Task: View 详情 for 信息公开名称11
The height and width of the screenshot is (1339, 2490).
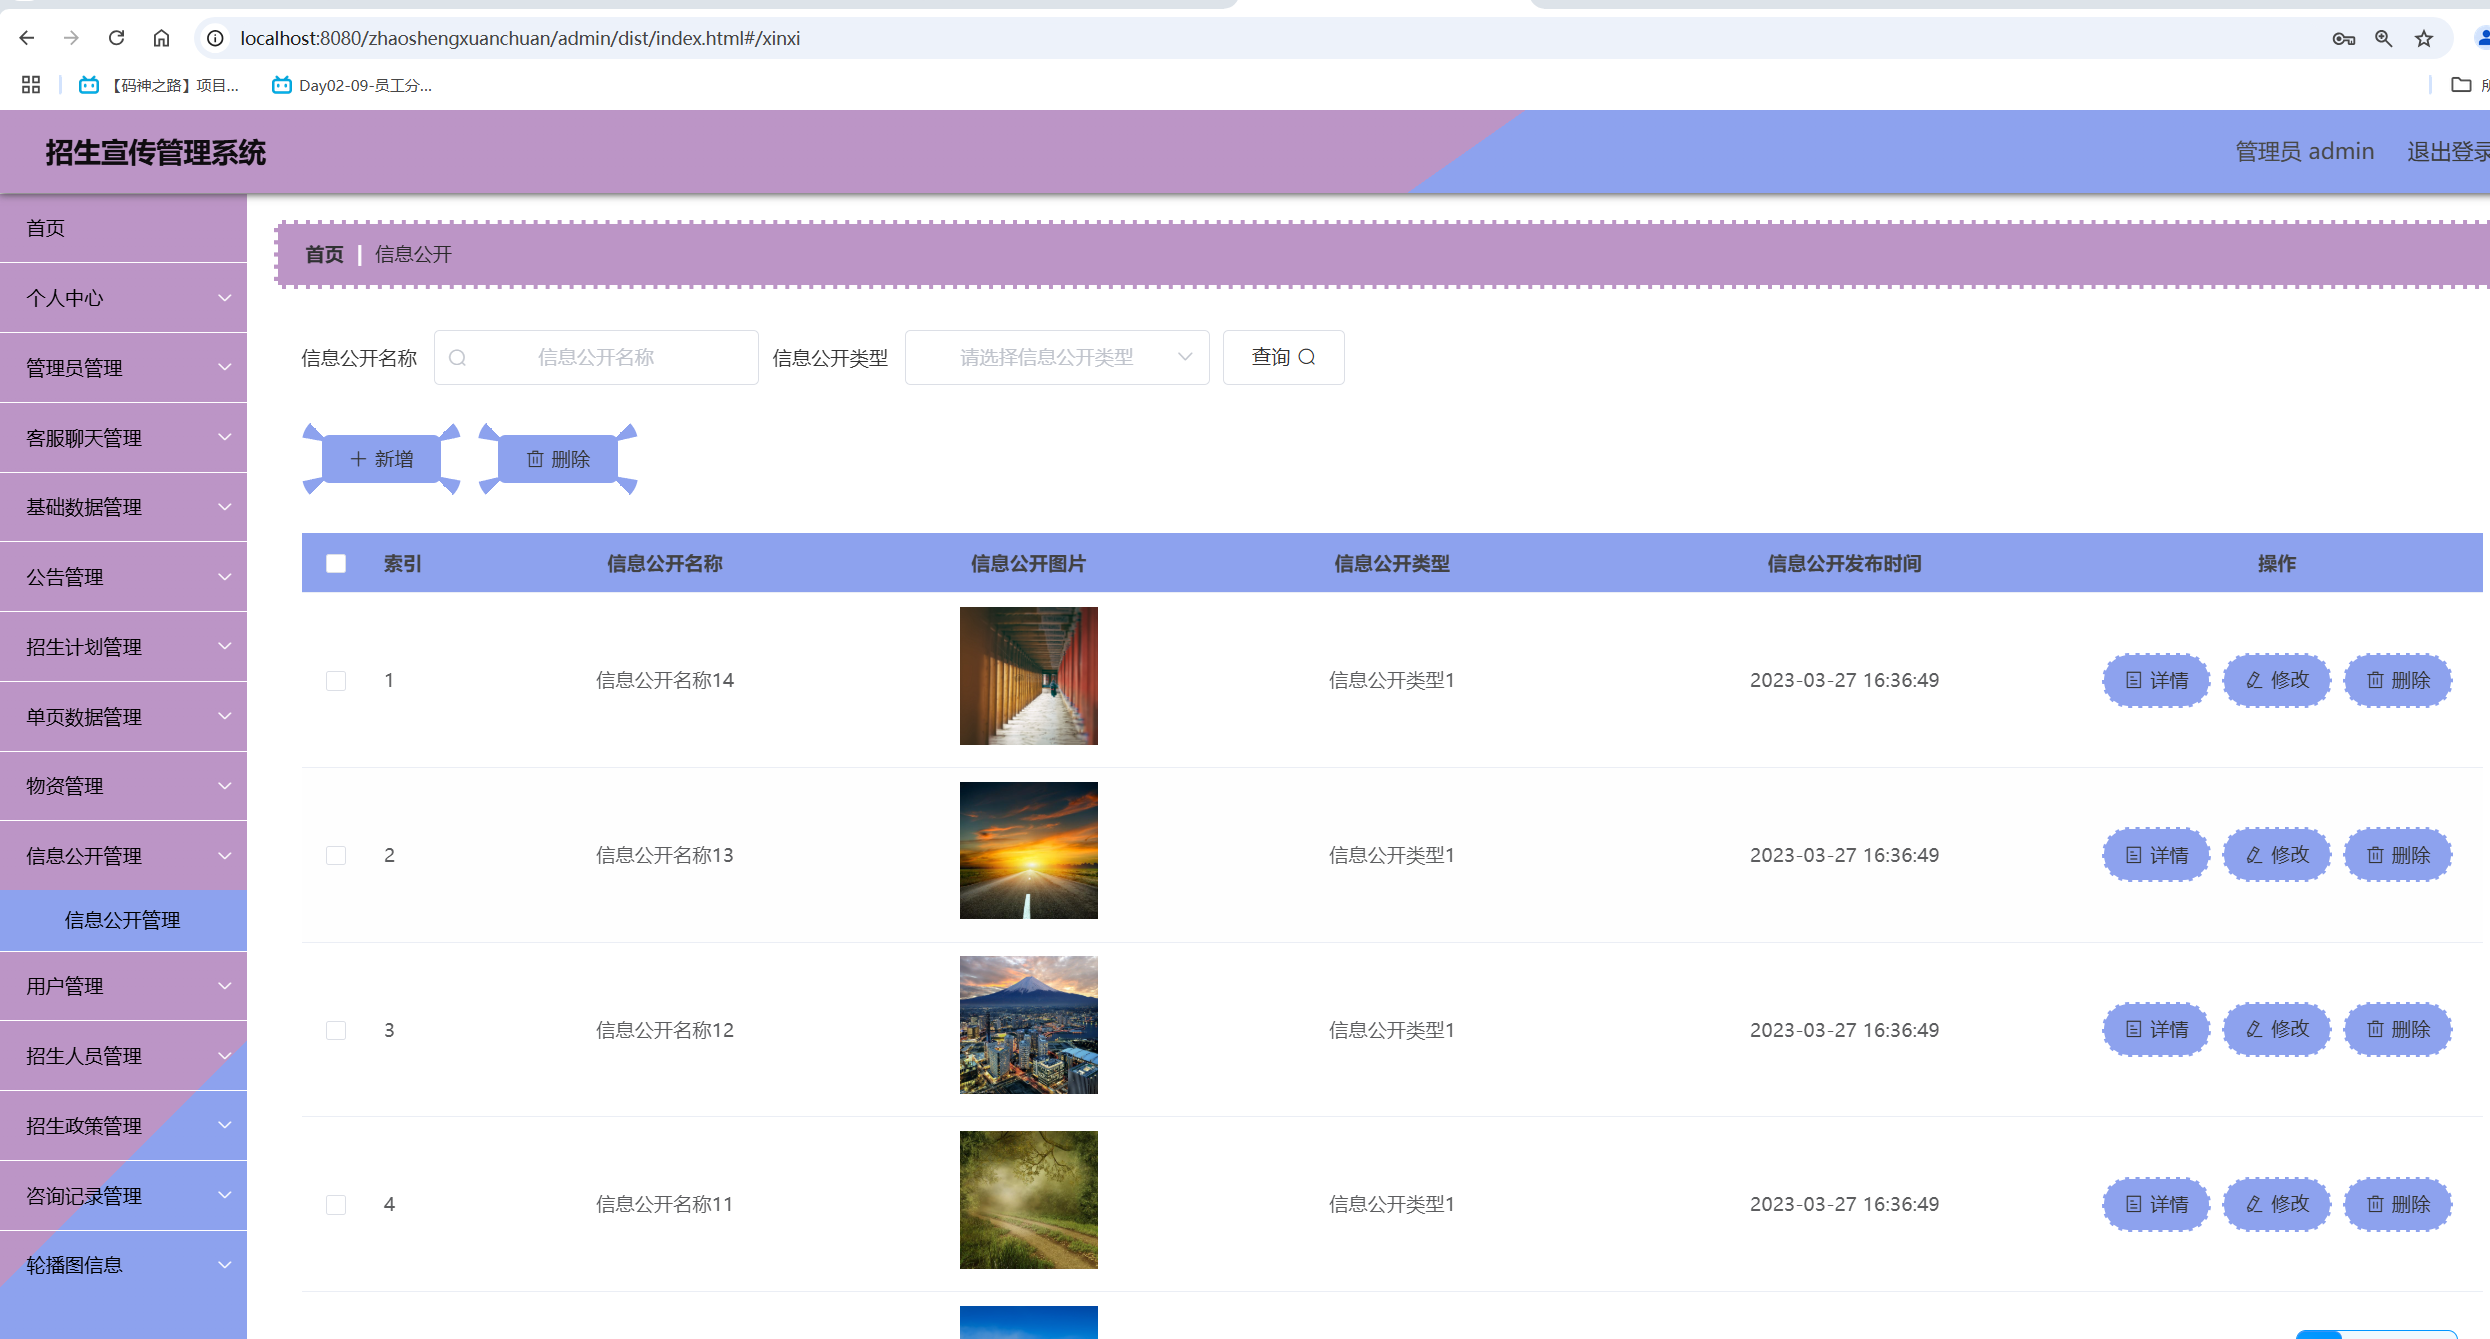Action: point(2156,1204)
